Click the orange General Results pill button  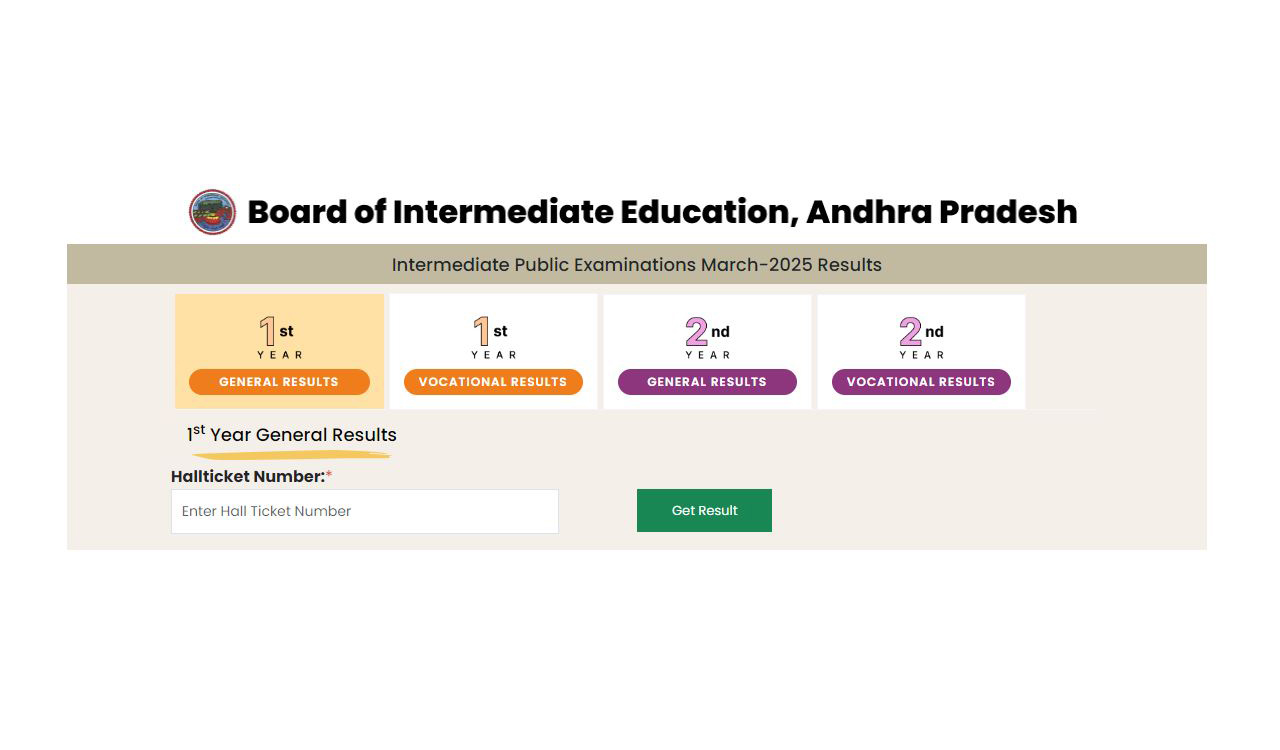coord(279,382)
